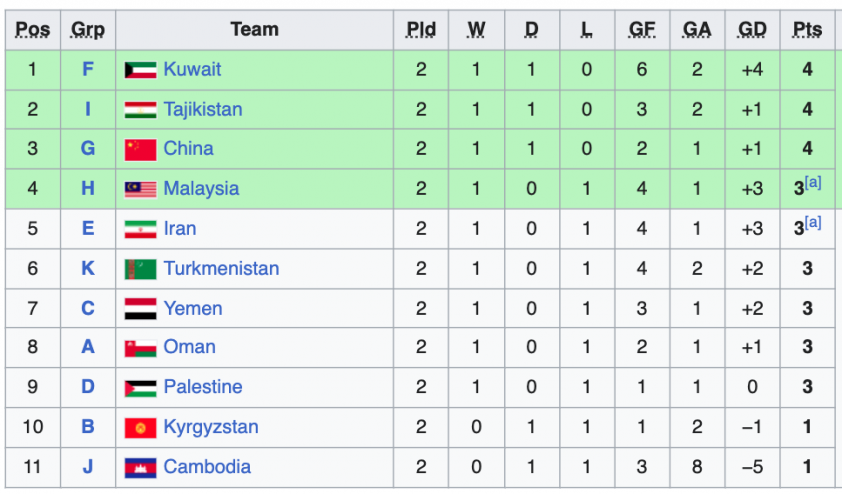This screenshot has height=494, width=842.
Task: Click the GD column header
Action: [752, 29]
